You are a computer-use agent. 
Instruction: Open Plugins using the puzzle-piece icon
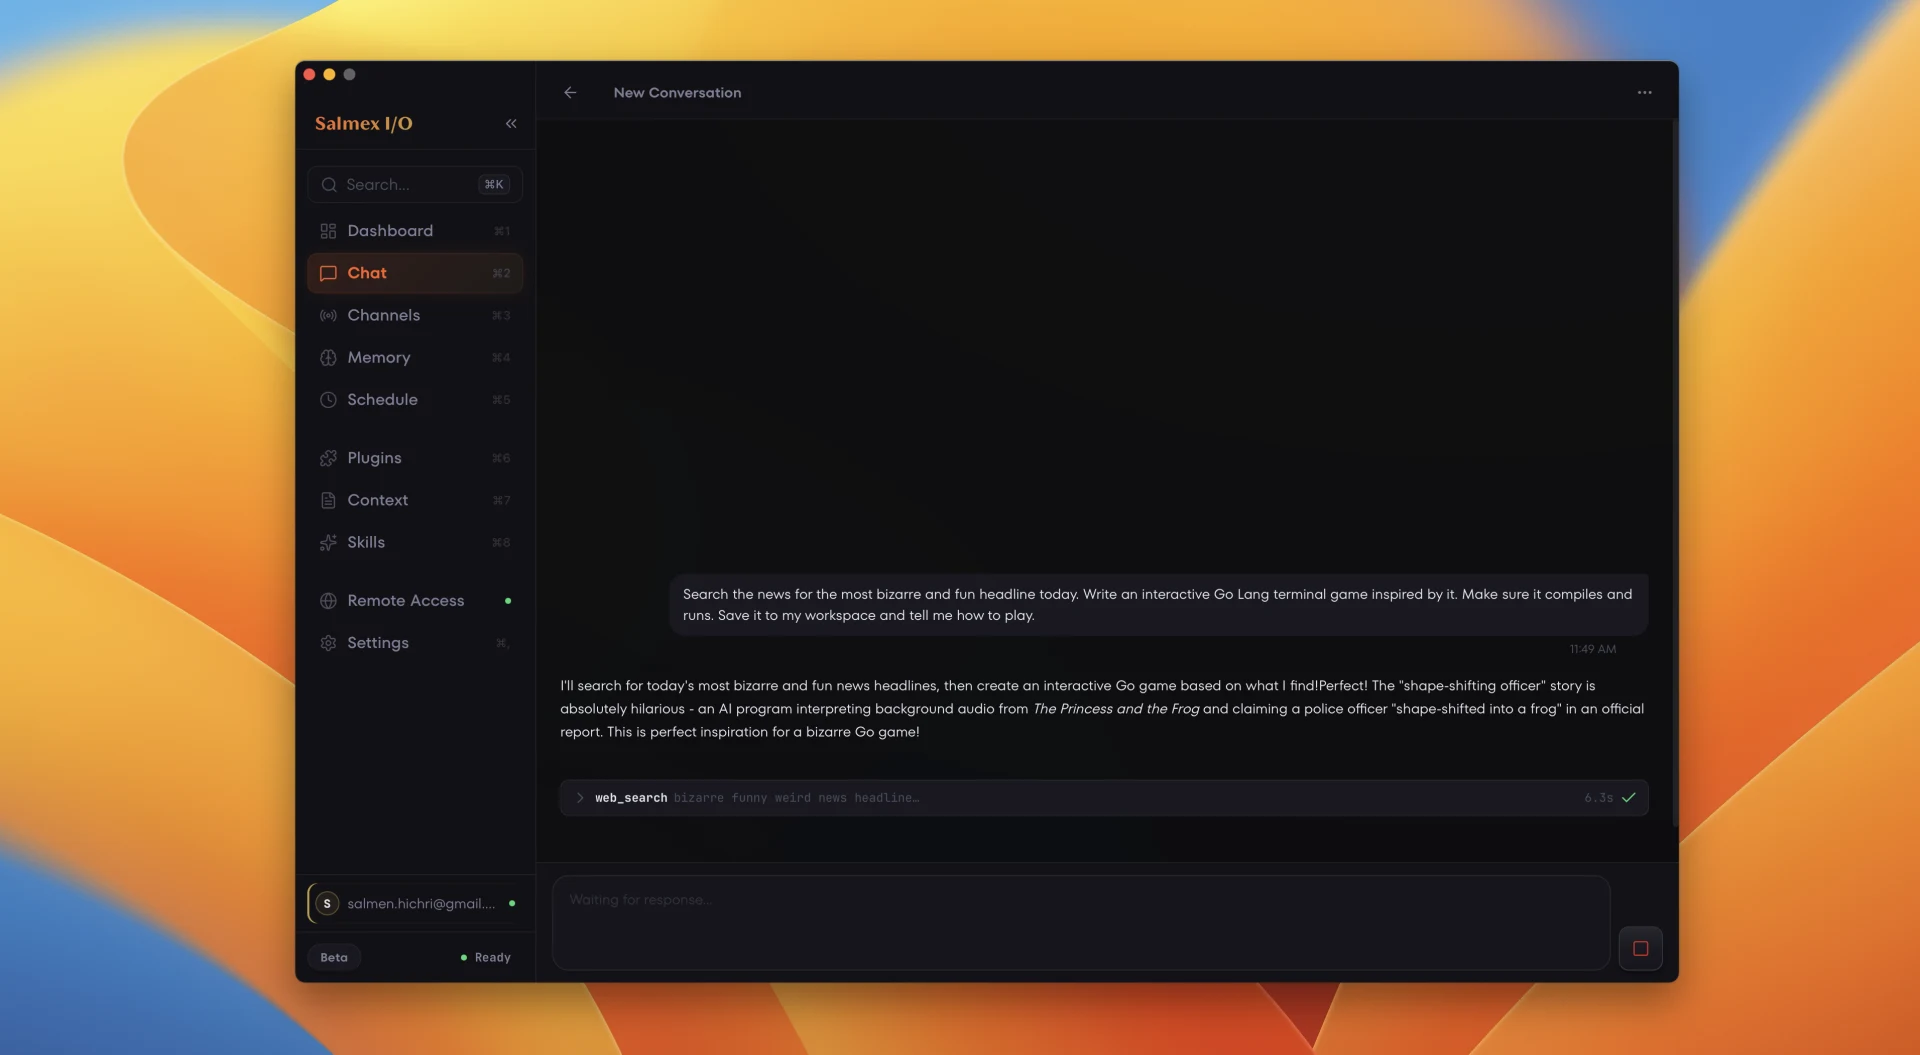[x=328, y=457]
